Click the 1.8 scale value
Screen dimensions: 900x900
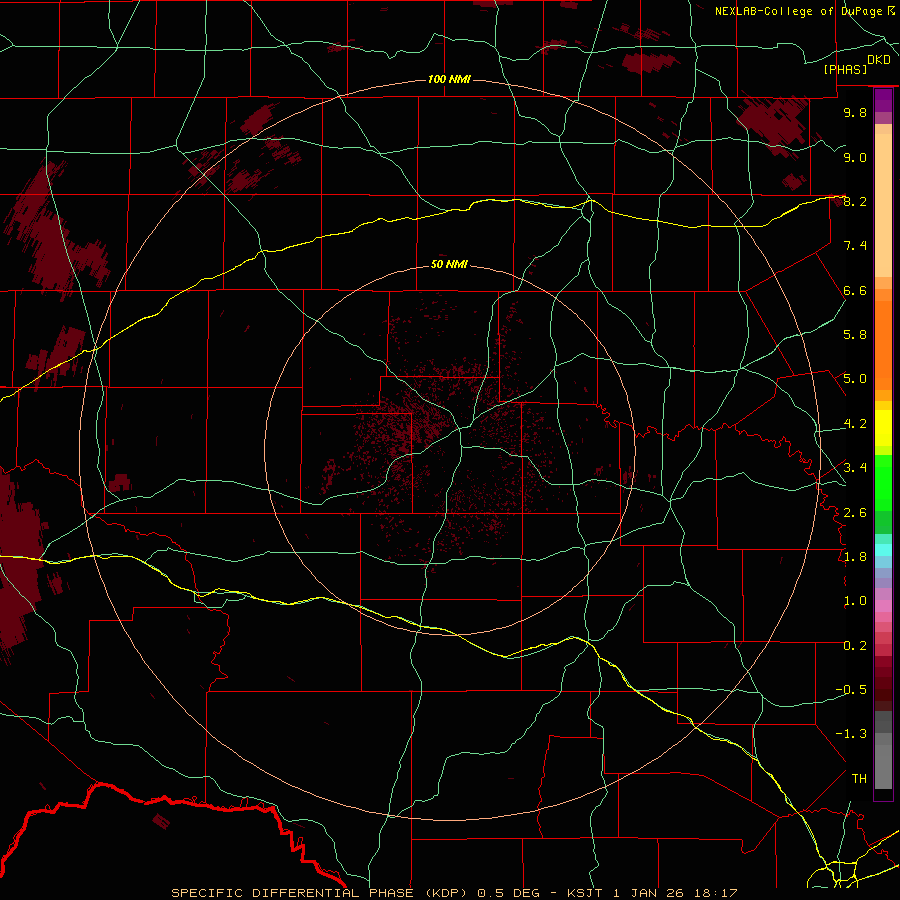[x=855, y=557]
